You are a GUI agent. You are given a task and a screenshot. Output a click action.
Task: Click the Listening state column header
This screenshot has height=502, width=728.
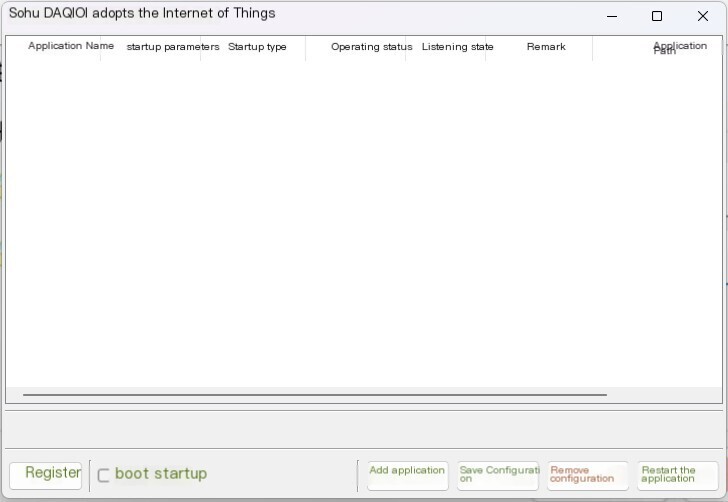point(446,48)
